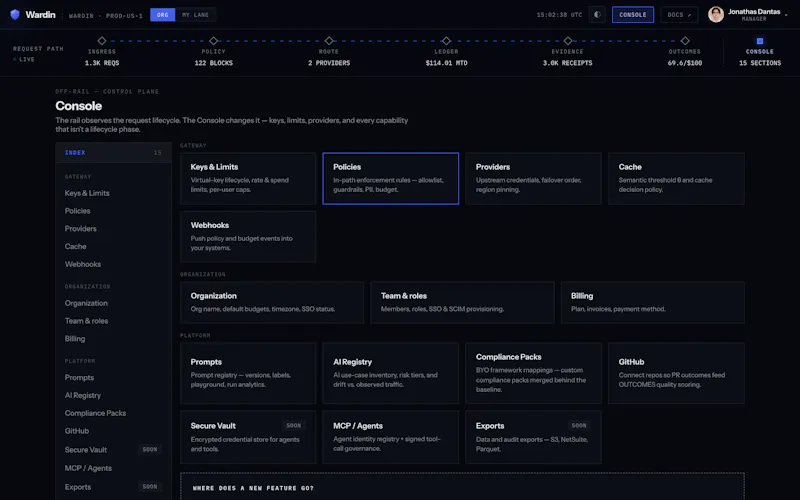Image resolution: width=800 pixels, height=500 pixels.
Task: Open Providers in sidebar
Action: (x=81, y=229)
